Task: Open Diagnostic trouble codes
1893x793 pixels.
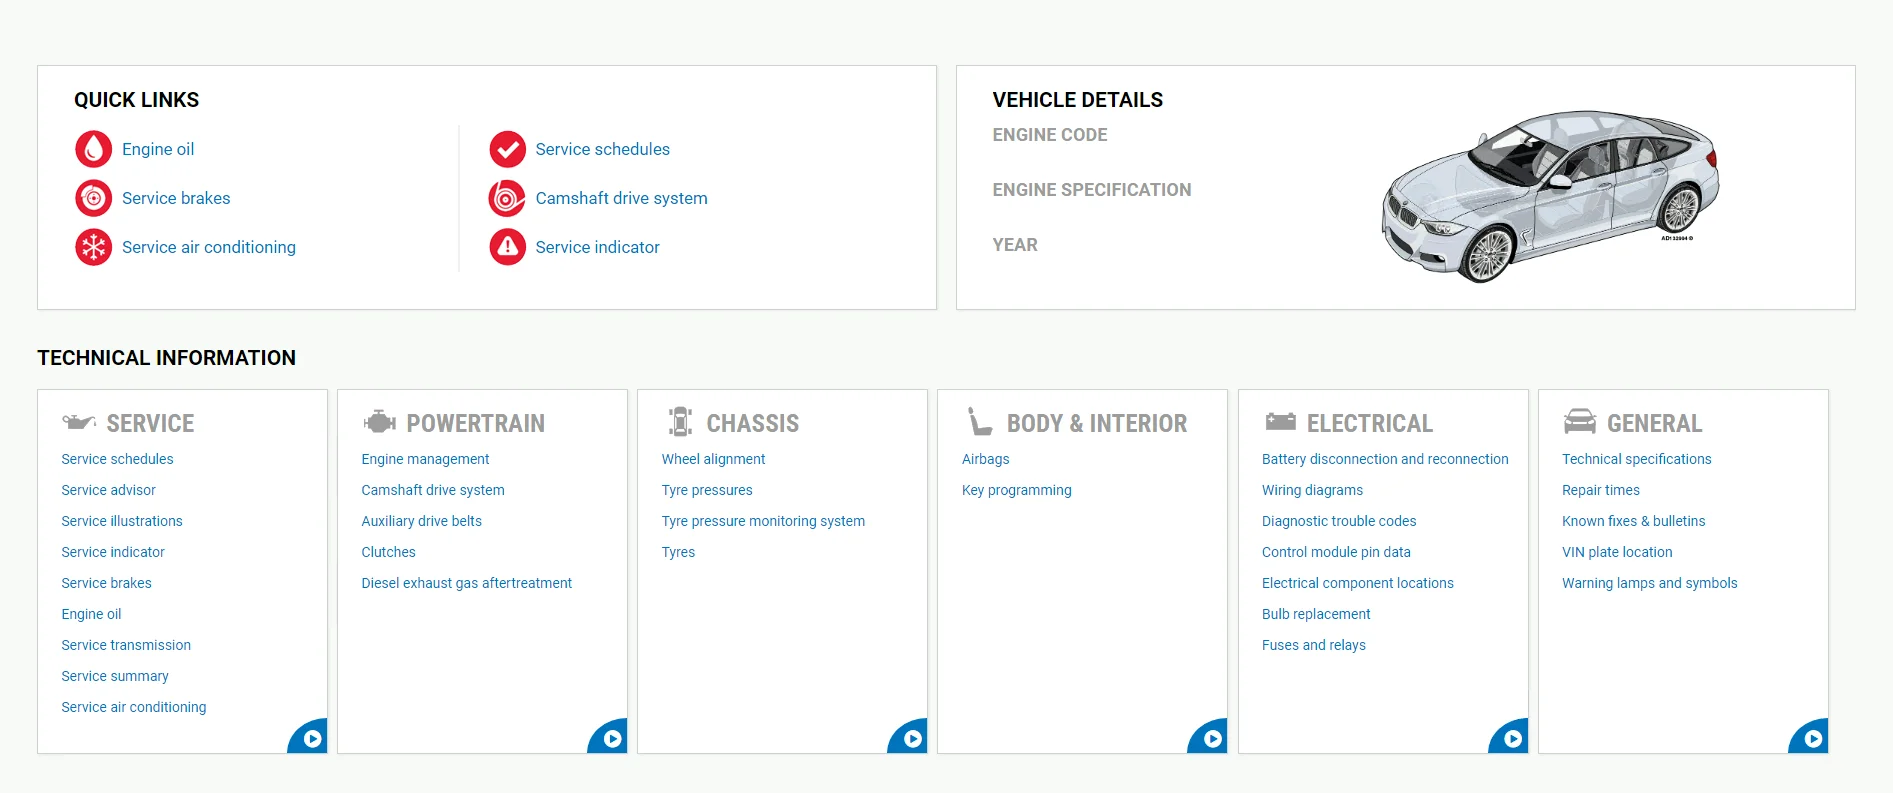Action: click(1338, 521)
